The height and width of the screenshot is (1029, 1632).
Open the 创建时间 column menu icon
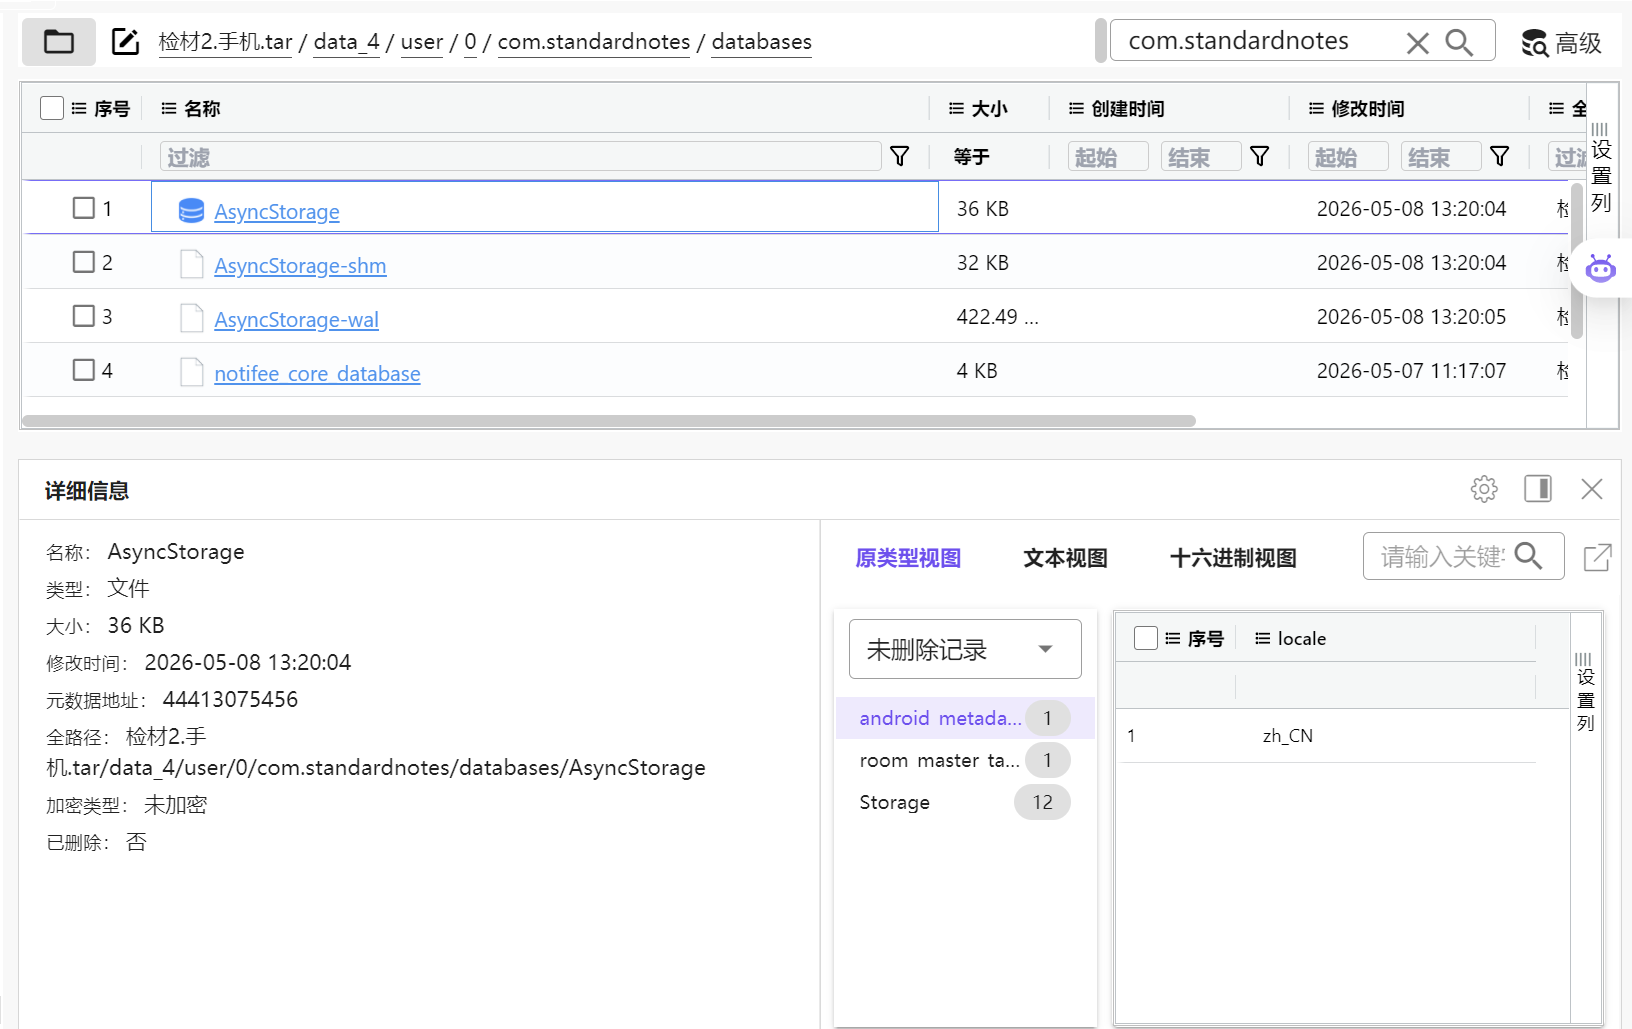(x=1077, y=108)
